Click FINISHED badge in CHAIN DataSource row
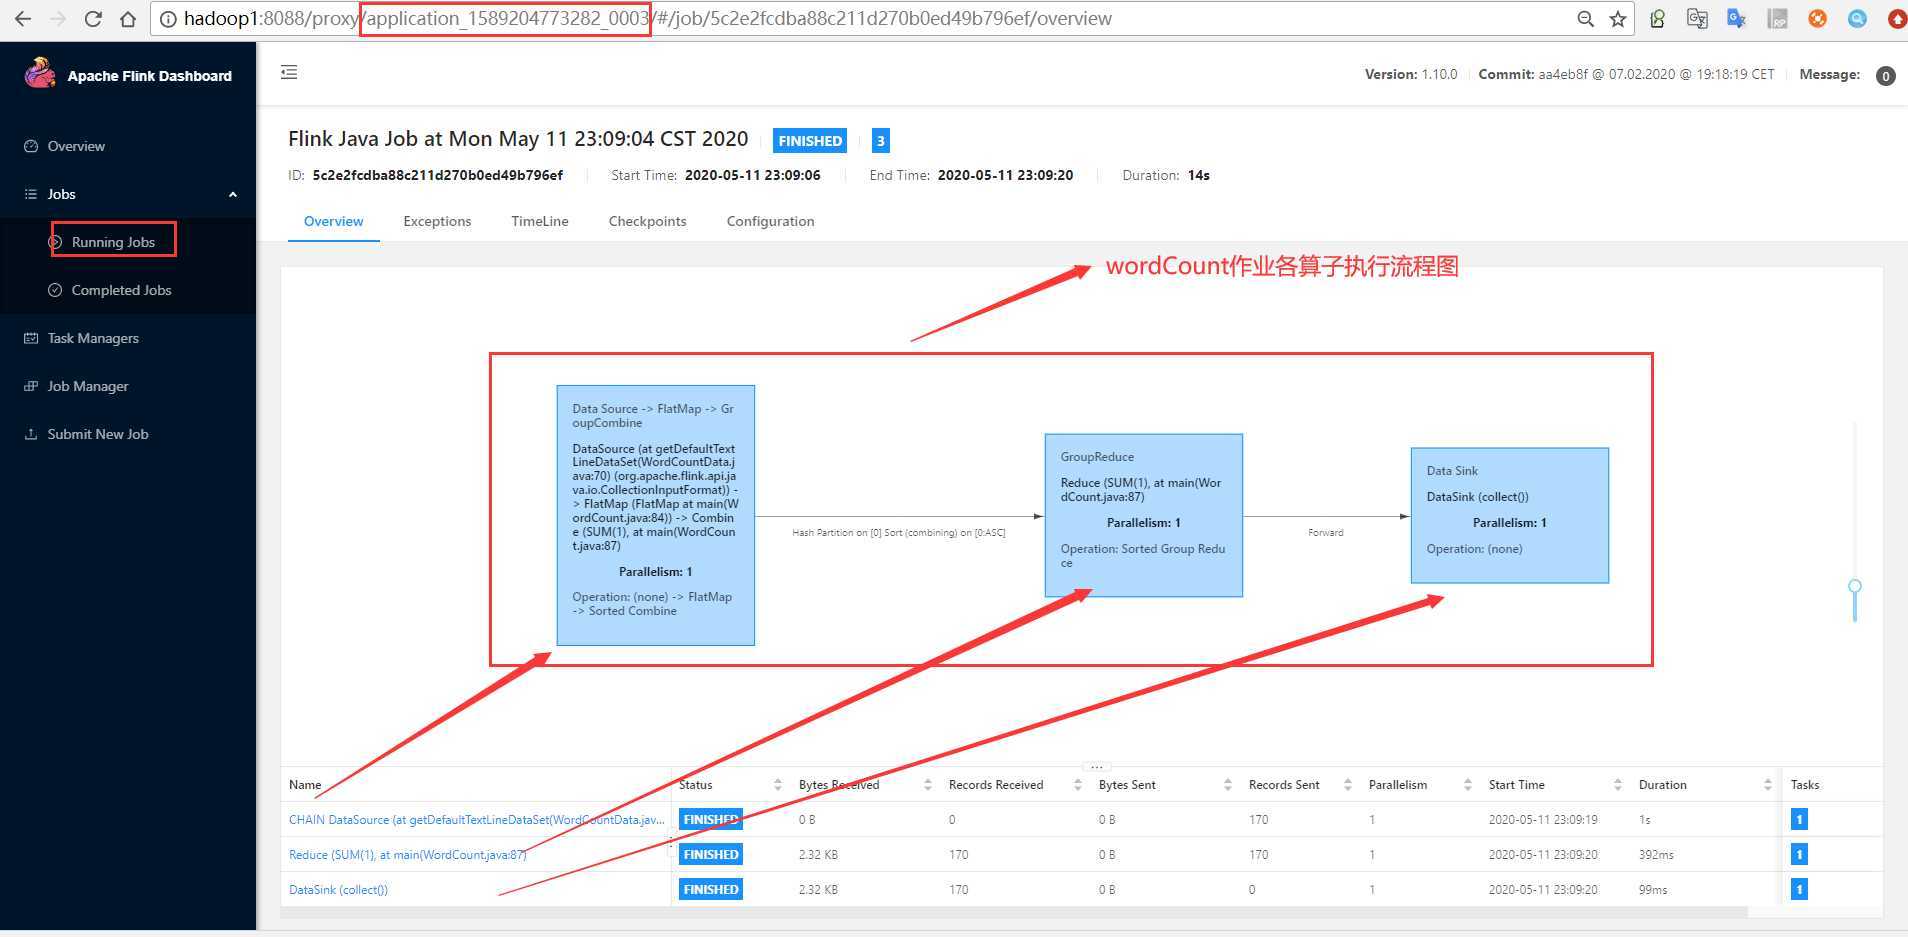Image resolution: width=1908 pixels, height=937 pixels. 710,820
